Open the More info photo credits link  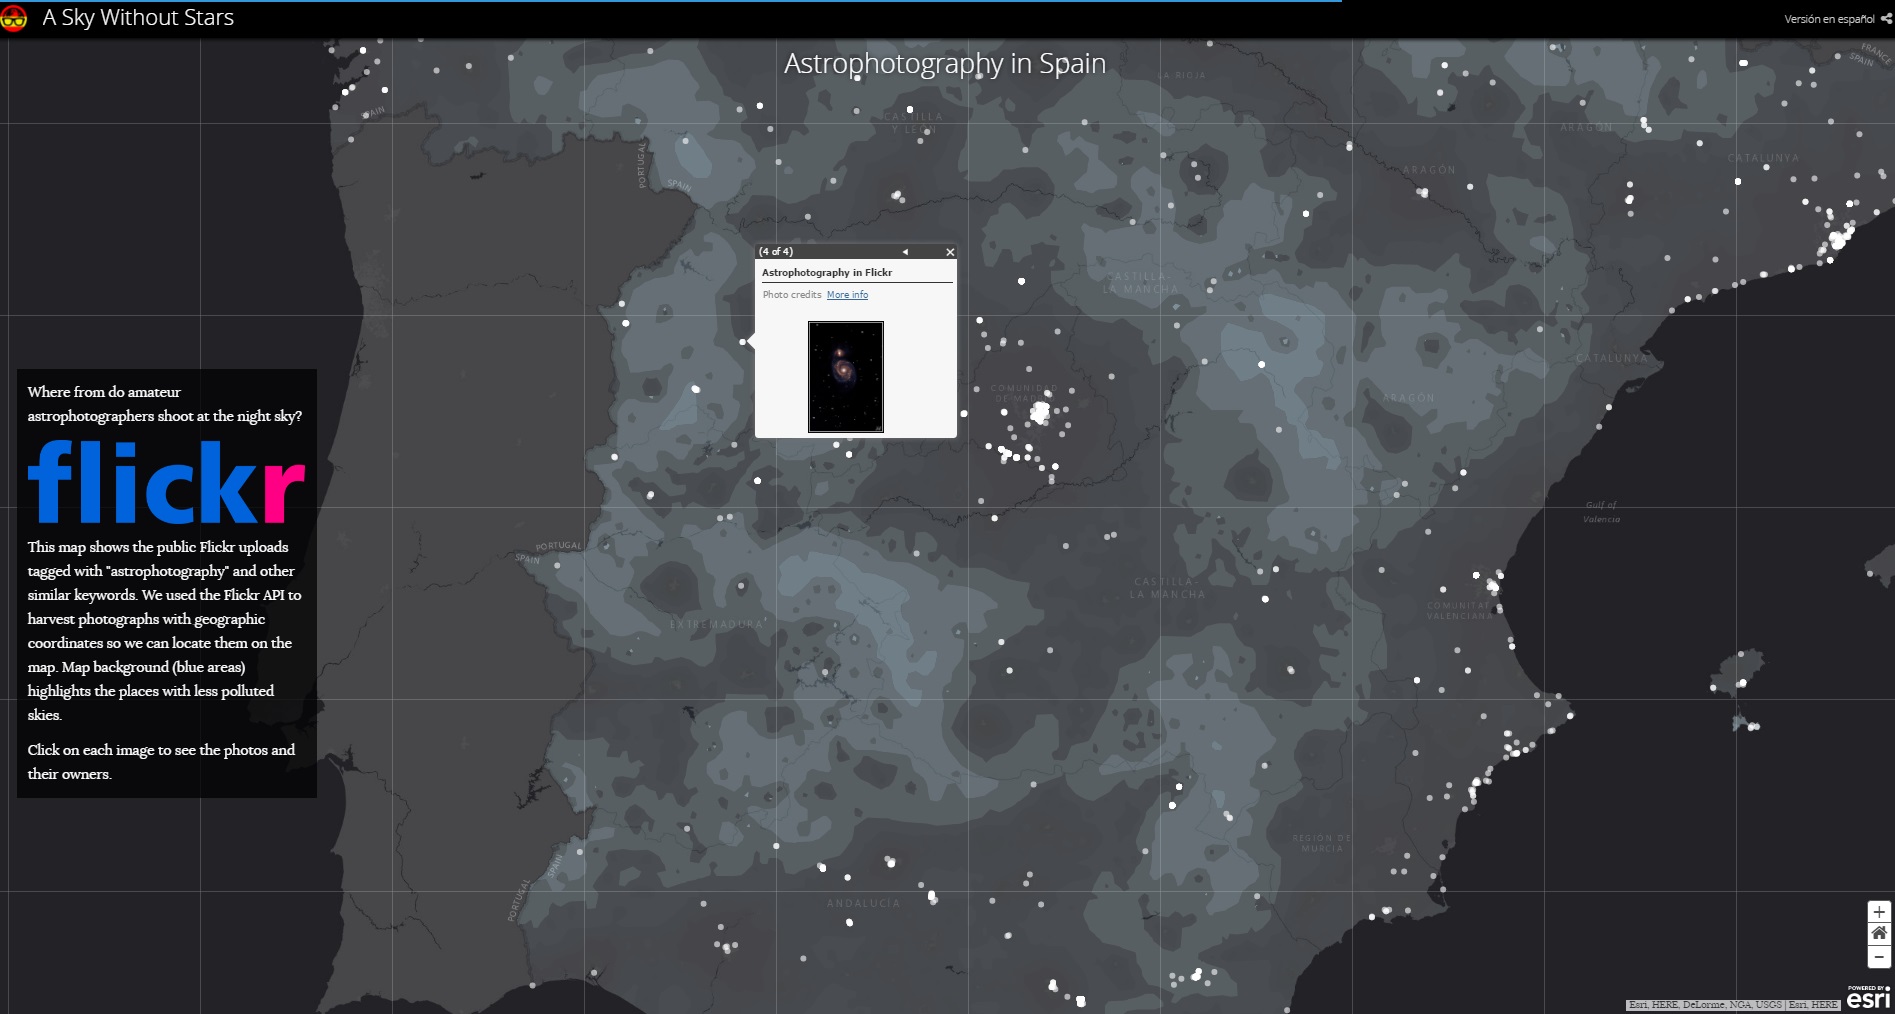[847, 295]
